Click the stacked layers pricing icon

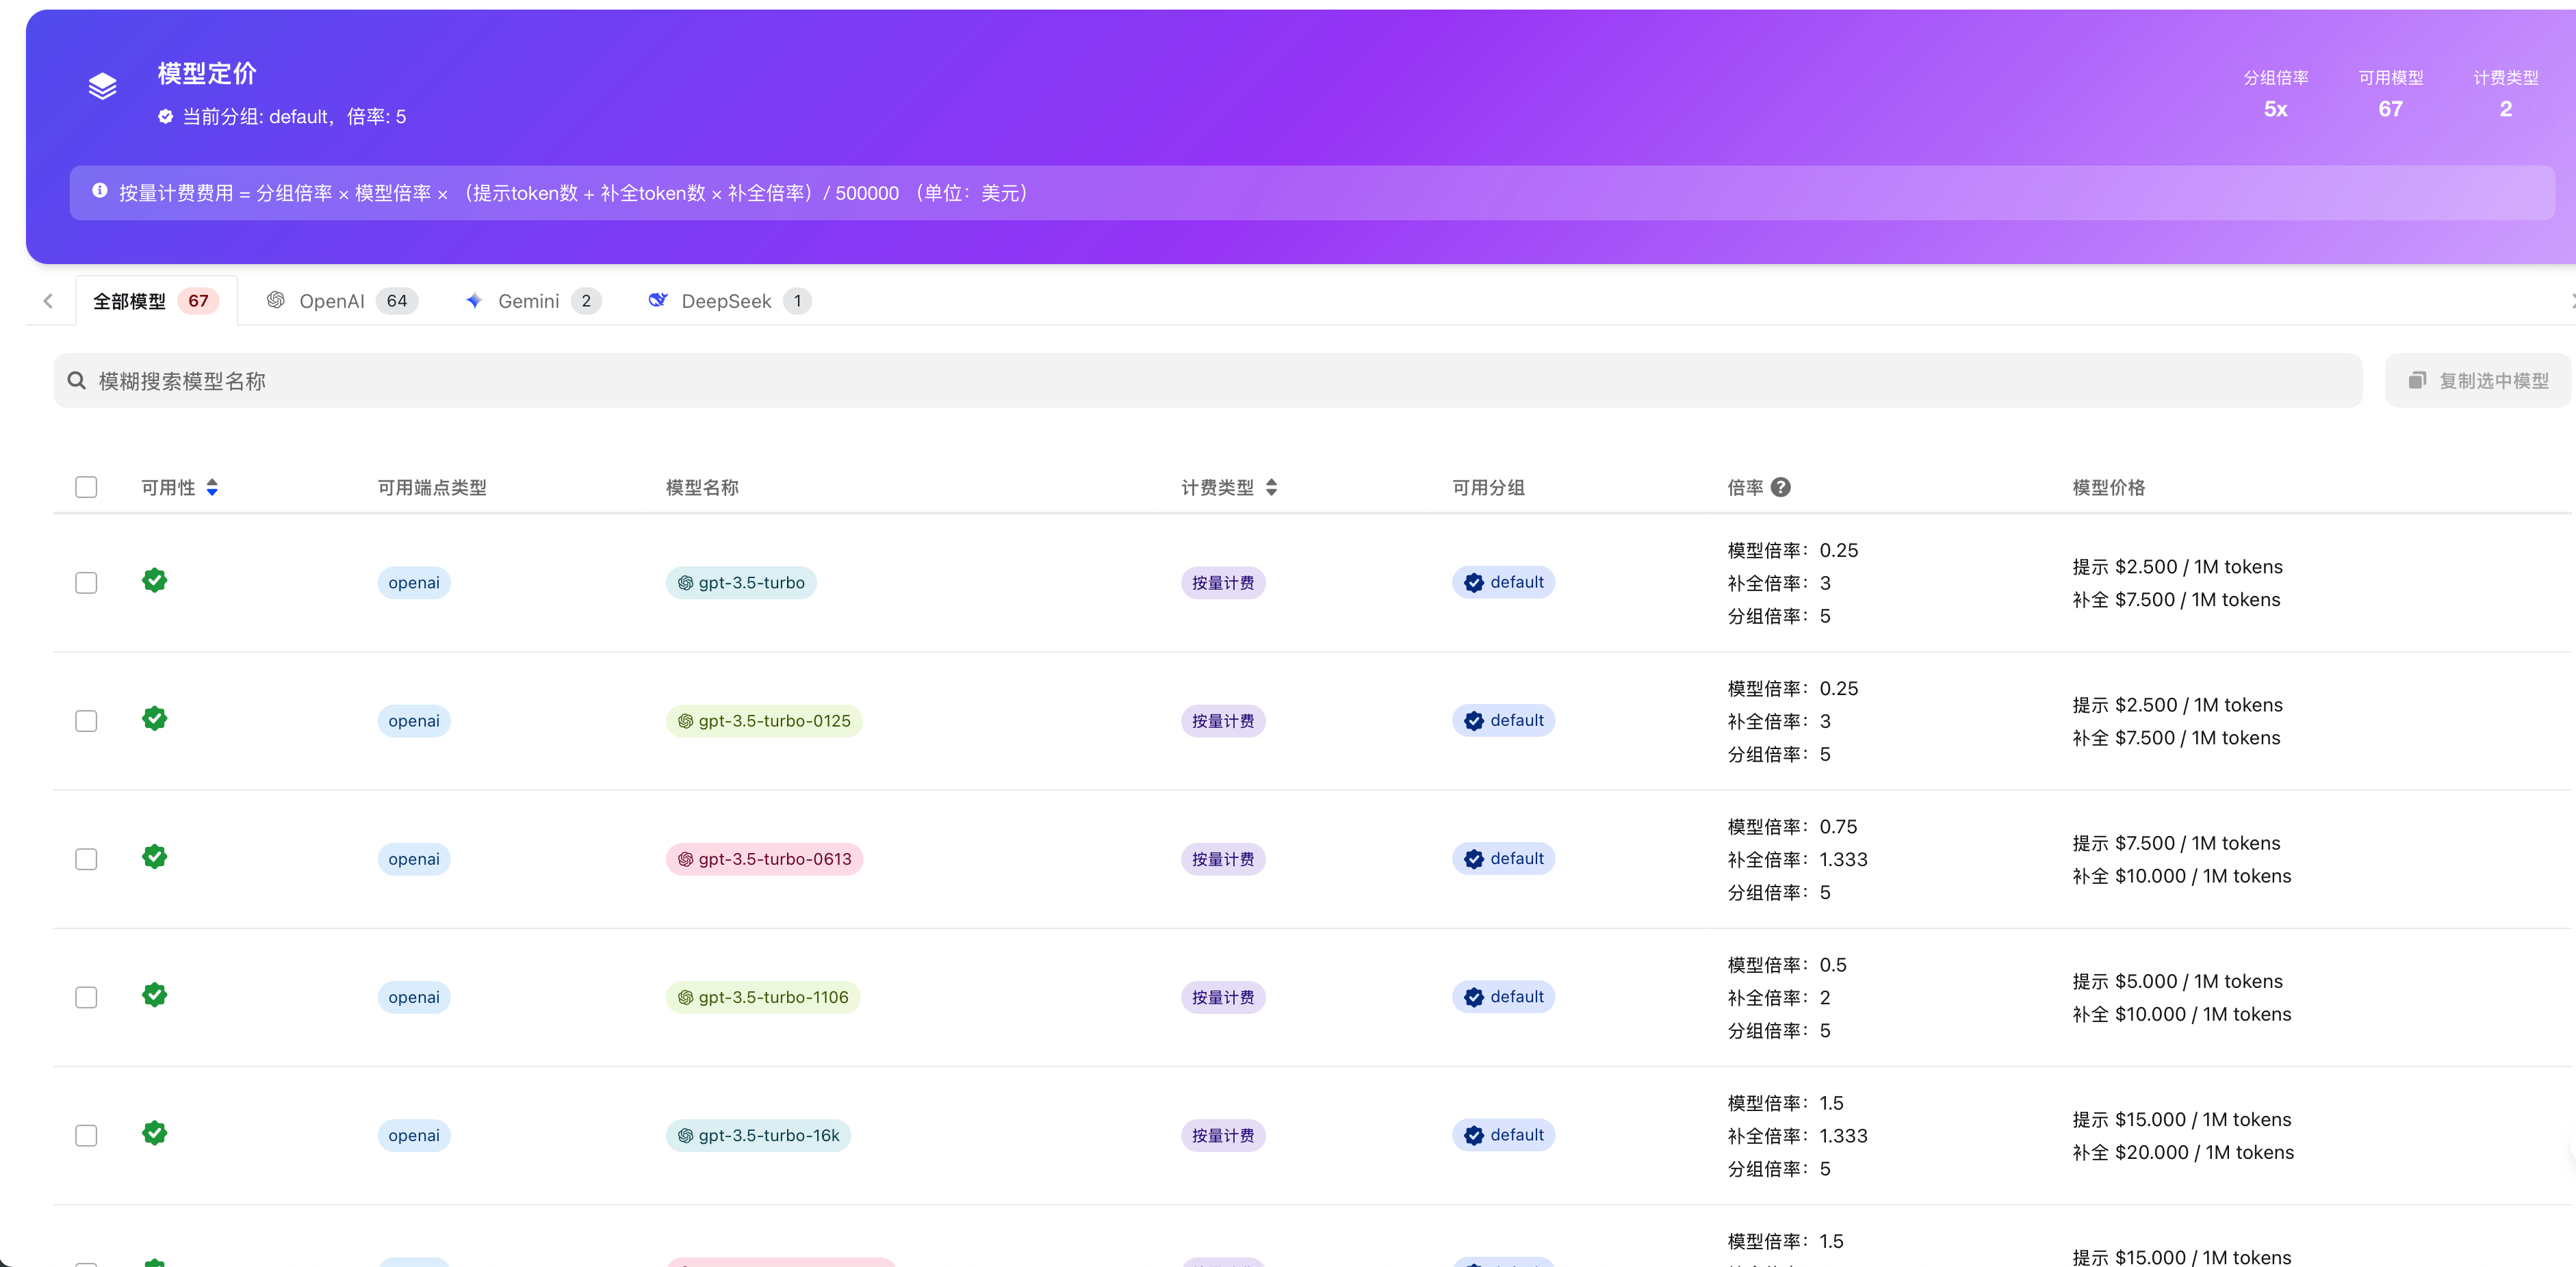[102, 87]
